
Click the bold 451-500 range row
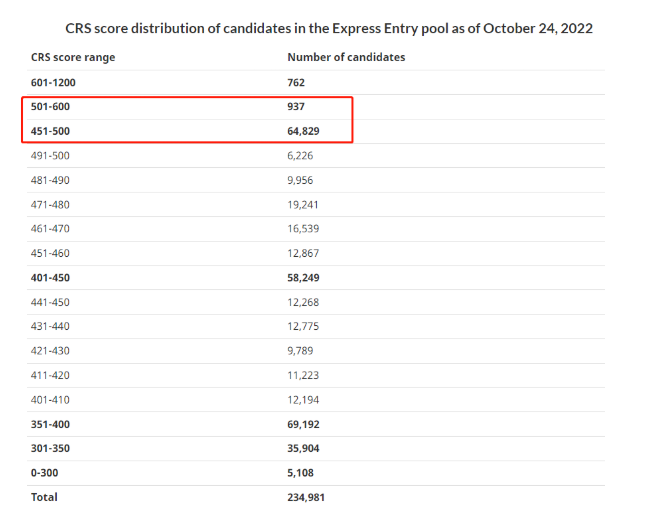[x=316, y=131]
